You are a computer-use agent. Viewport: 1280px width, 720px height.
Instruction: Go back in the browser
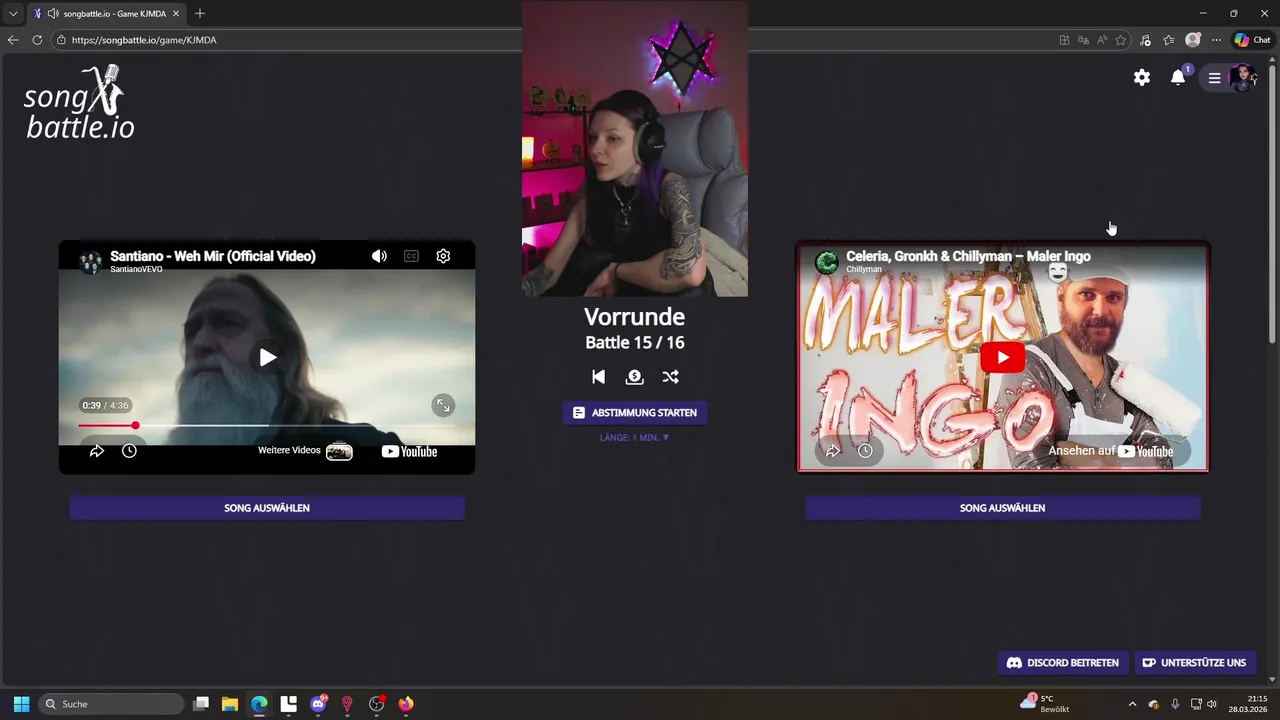[13, 40]
